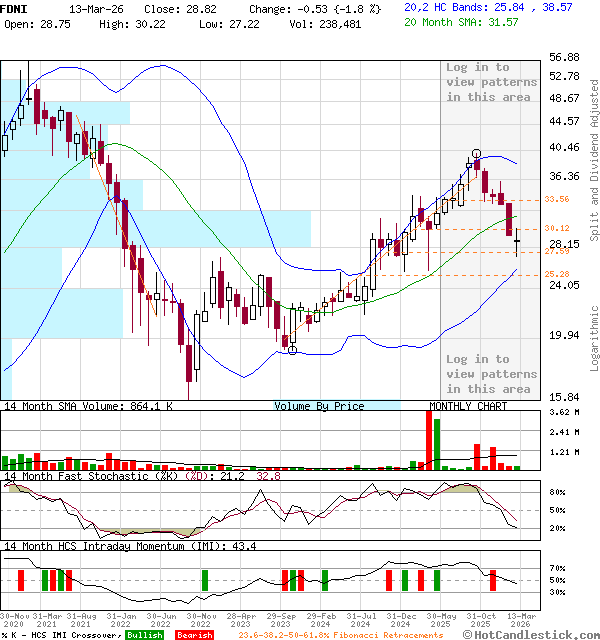Click the circled high marker near 40.46

tap(476, 154)
